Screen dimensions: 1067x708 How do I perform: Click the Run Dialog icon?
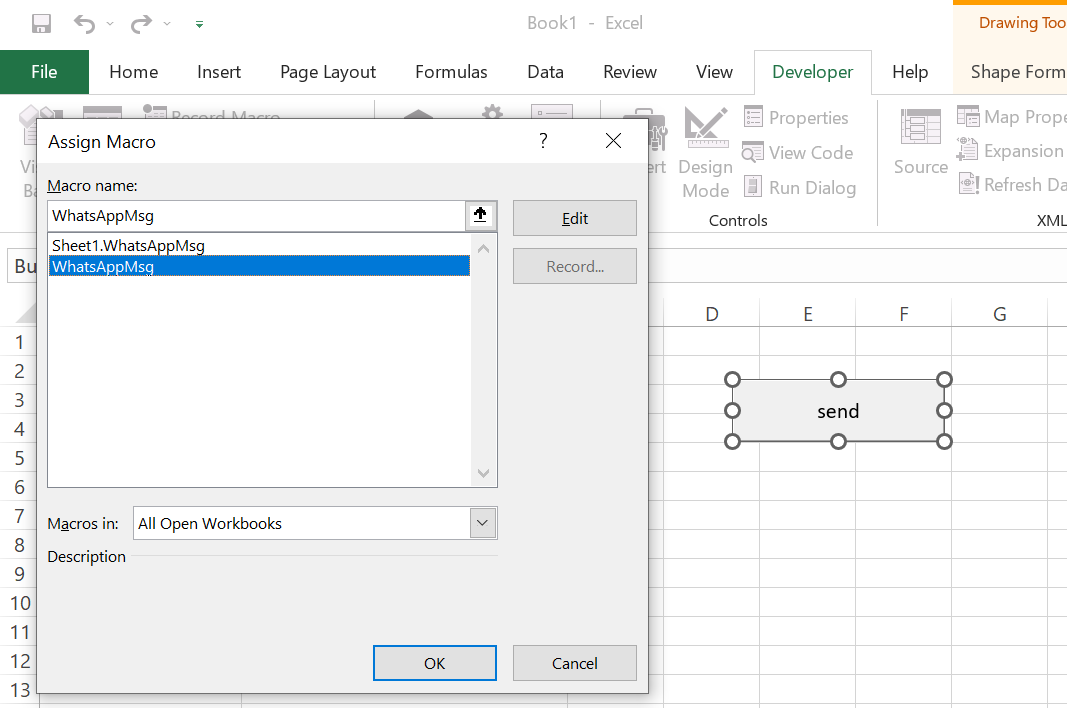pos(753,187)
